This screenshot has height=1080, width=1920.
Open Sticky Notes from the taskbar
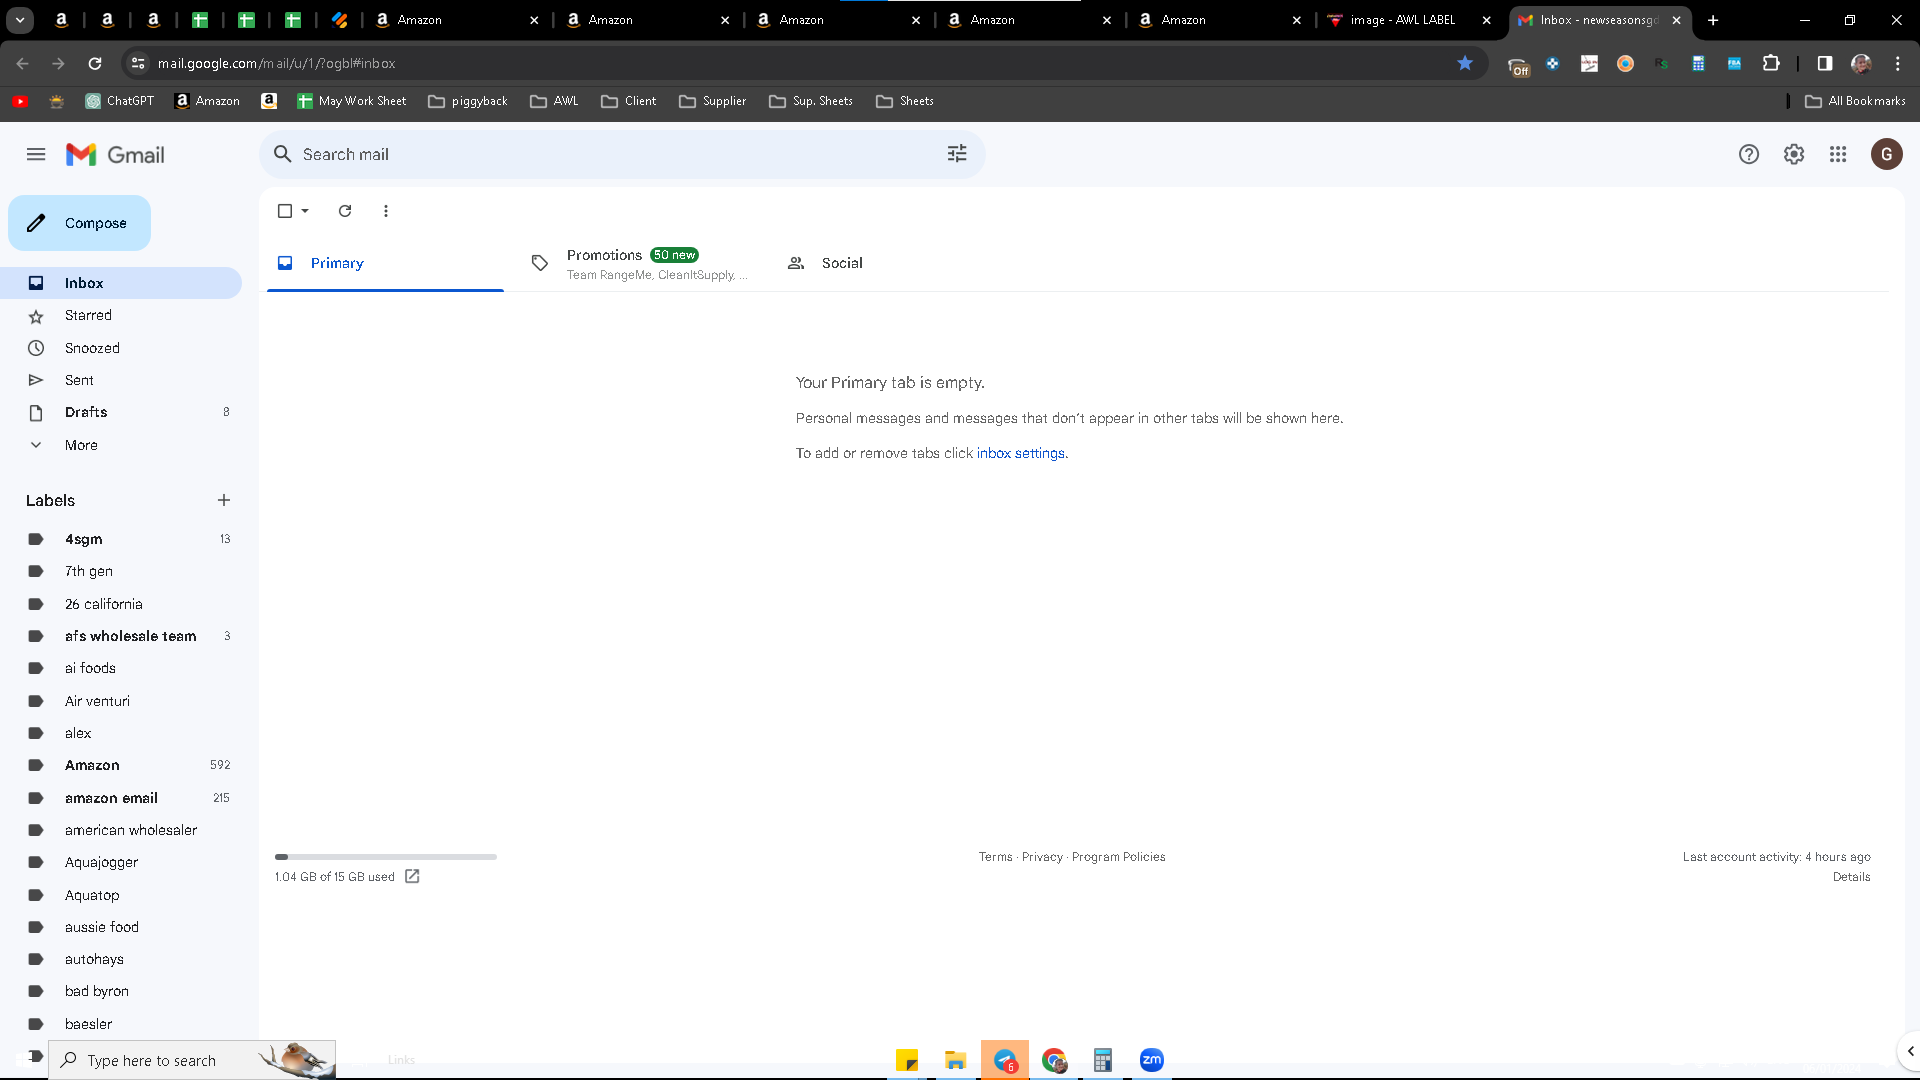click(x=907, y=1060)
